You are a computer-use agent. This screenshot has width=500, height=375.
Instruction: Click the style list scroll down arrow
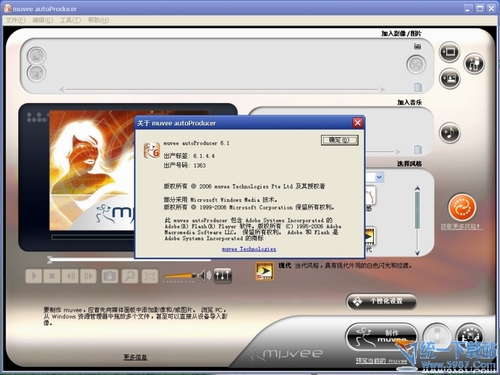(x=417, y=253)
